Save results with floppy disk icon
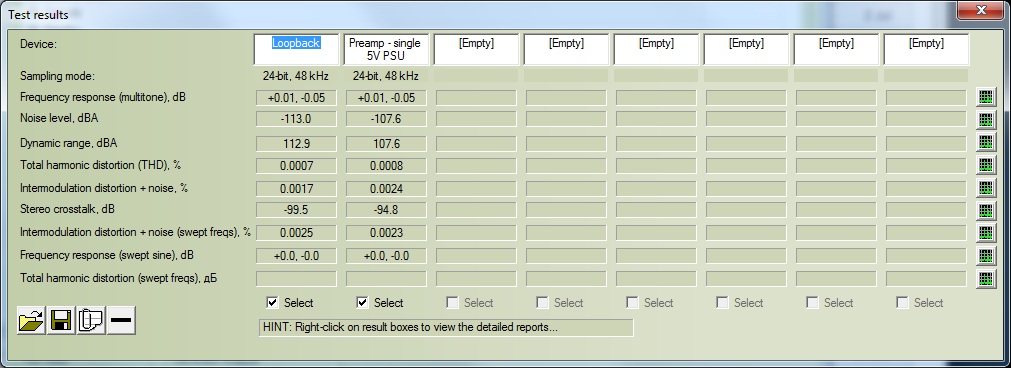The image size is (1011, 368). 61,320
